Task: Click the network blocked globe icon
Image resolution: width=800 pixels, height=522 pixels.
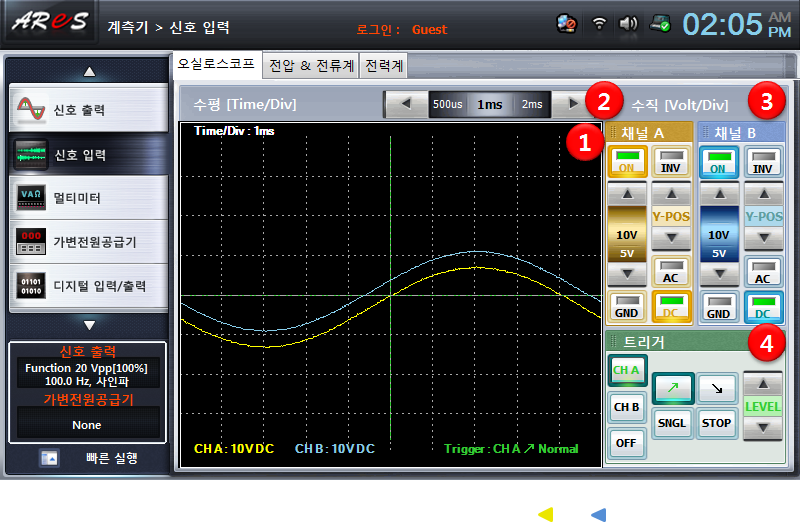Action: pos(567,23)
